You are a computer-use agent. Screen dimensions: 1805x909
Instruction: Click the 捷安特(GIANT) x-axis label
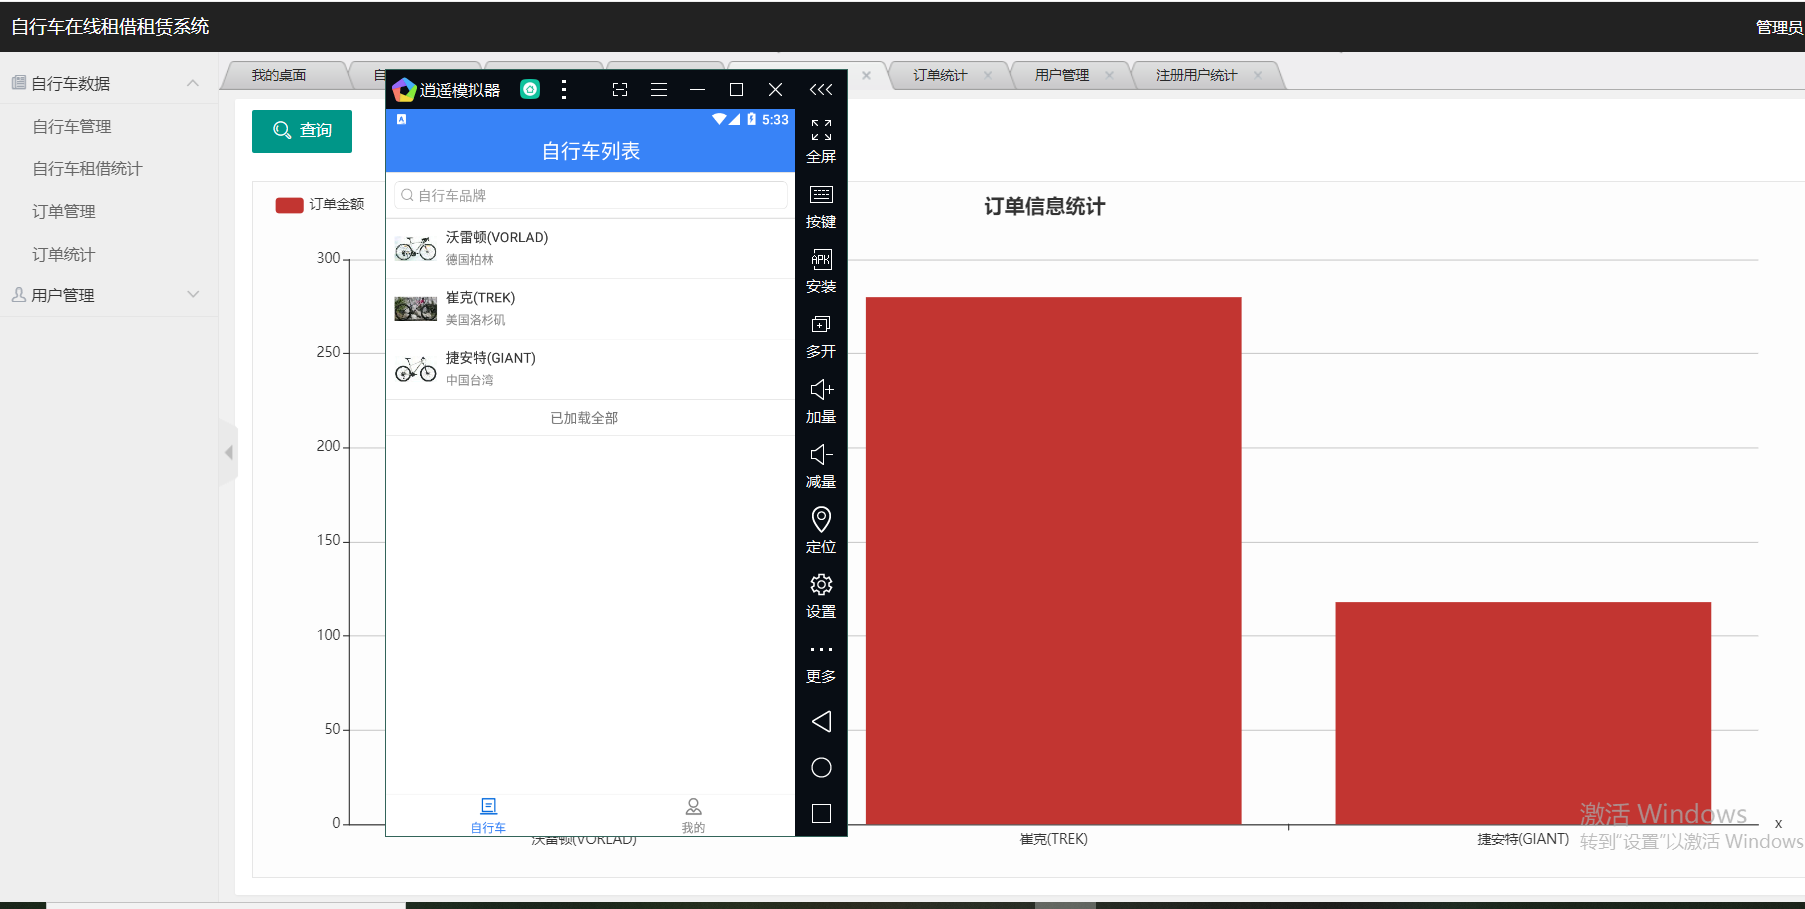(x=1523, y=839)
